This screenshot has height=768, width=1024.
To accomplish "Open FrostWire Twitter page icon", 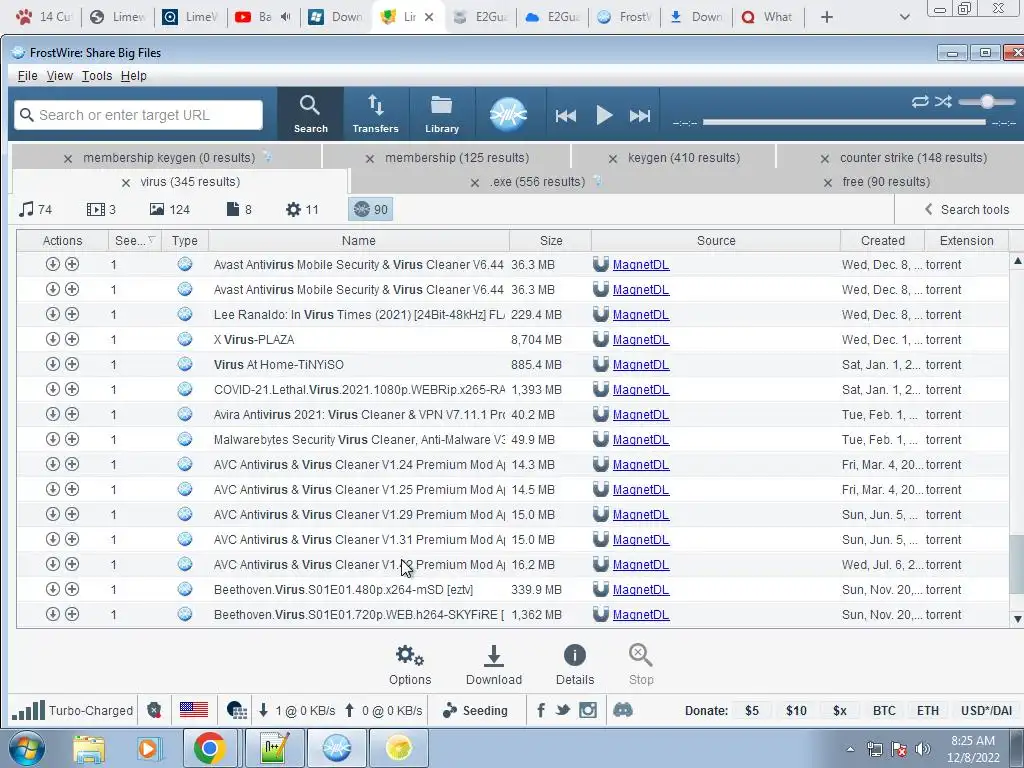I will click(563, 710).
